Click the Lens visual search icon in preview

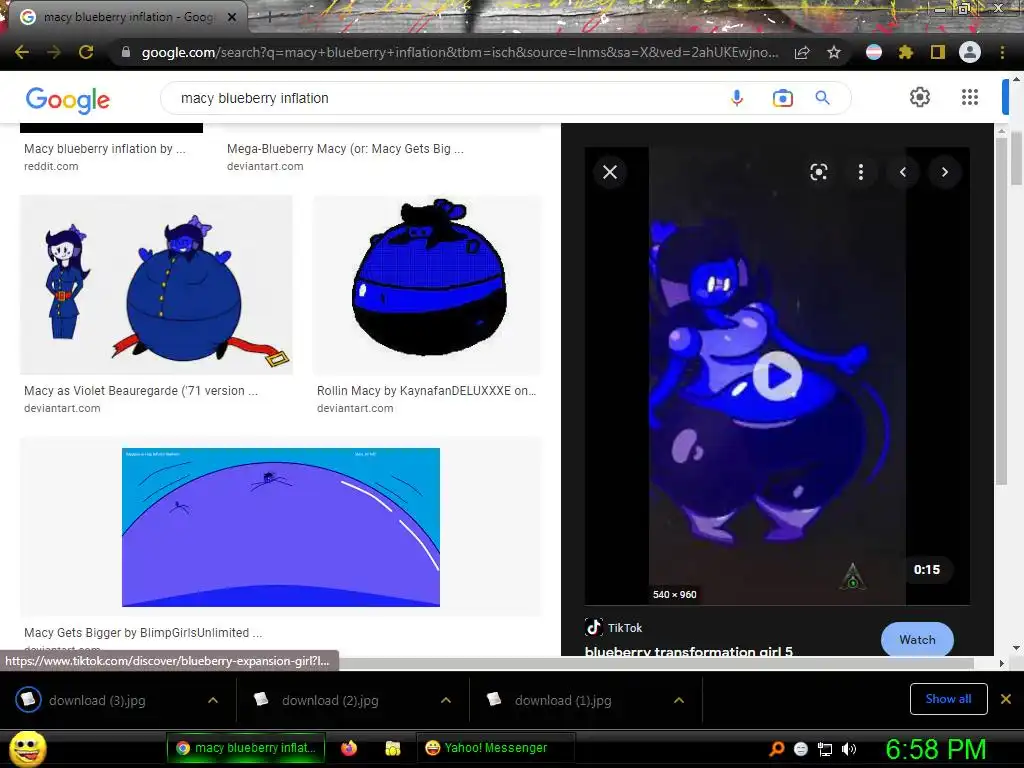tap(819, 172)
